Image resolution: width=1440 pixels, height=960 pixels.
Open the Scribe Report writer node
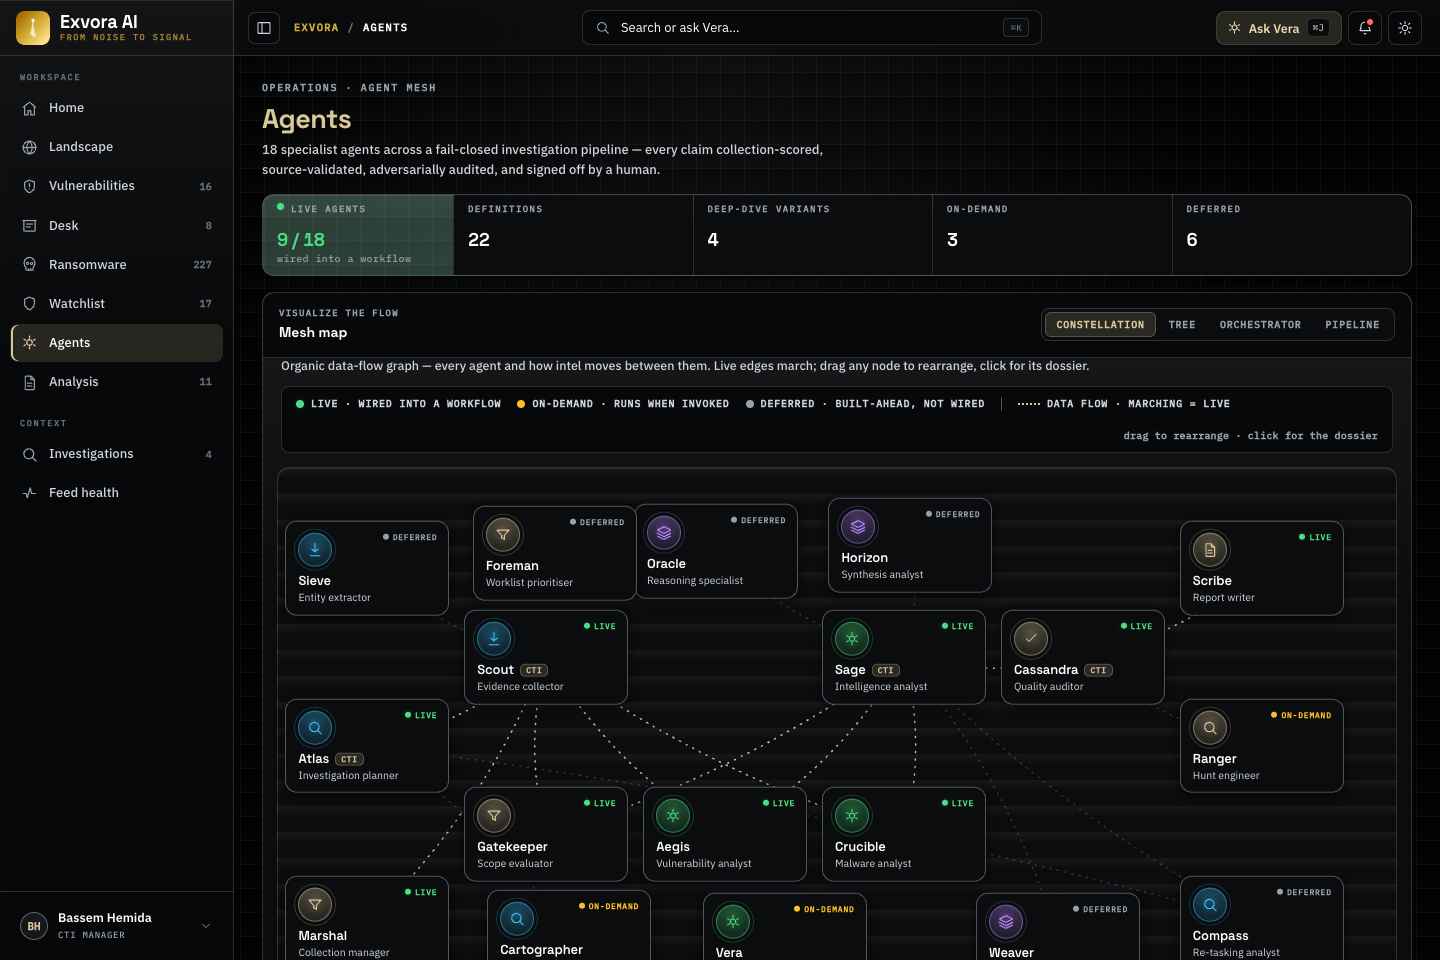point(1262,568)
